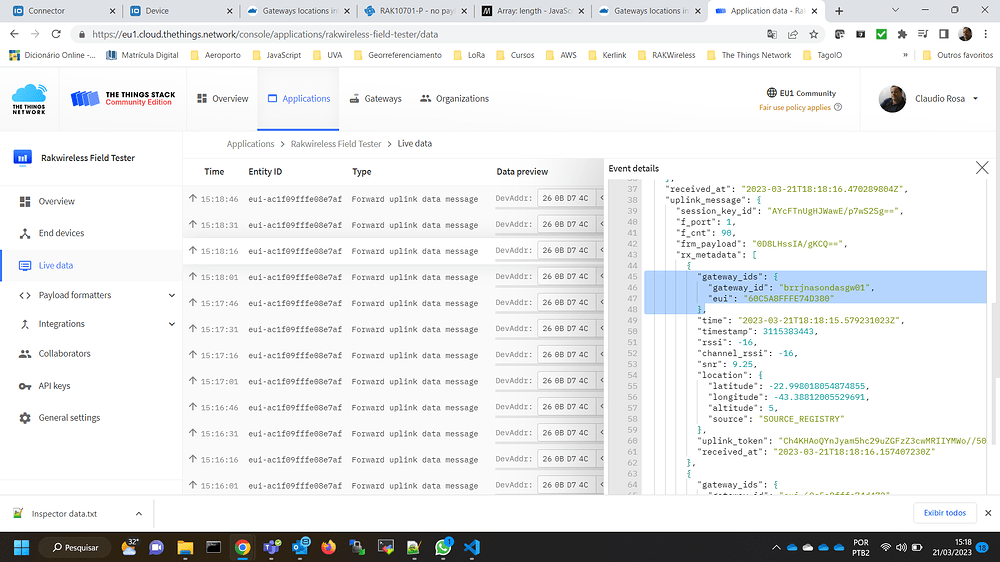
Task: Open the RAKWireless bookmarks folder
Action: click(x=666, y=55)
